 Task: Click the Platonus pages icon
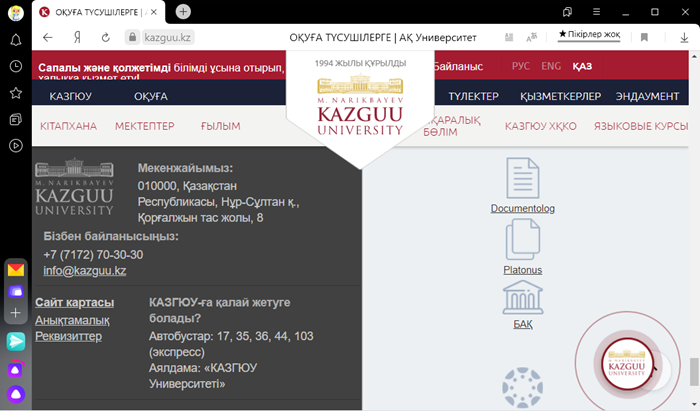[523, 240]
